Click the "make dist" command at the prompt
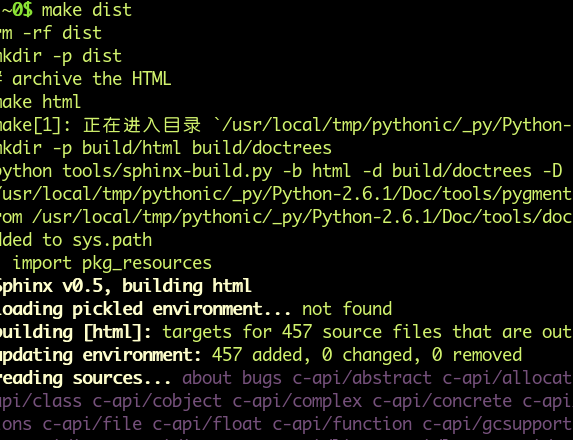Screen dimensions: 573x440 87,10
